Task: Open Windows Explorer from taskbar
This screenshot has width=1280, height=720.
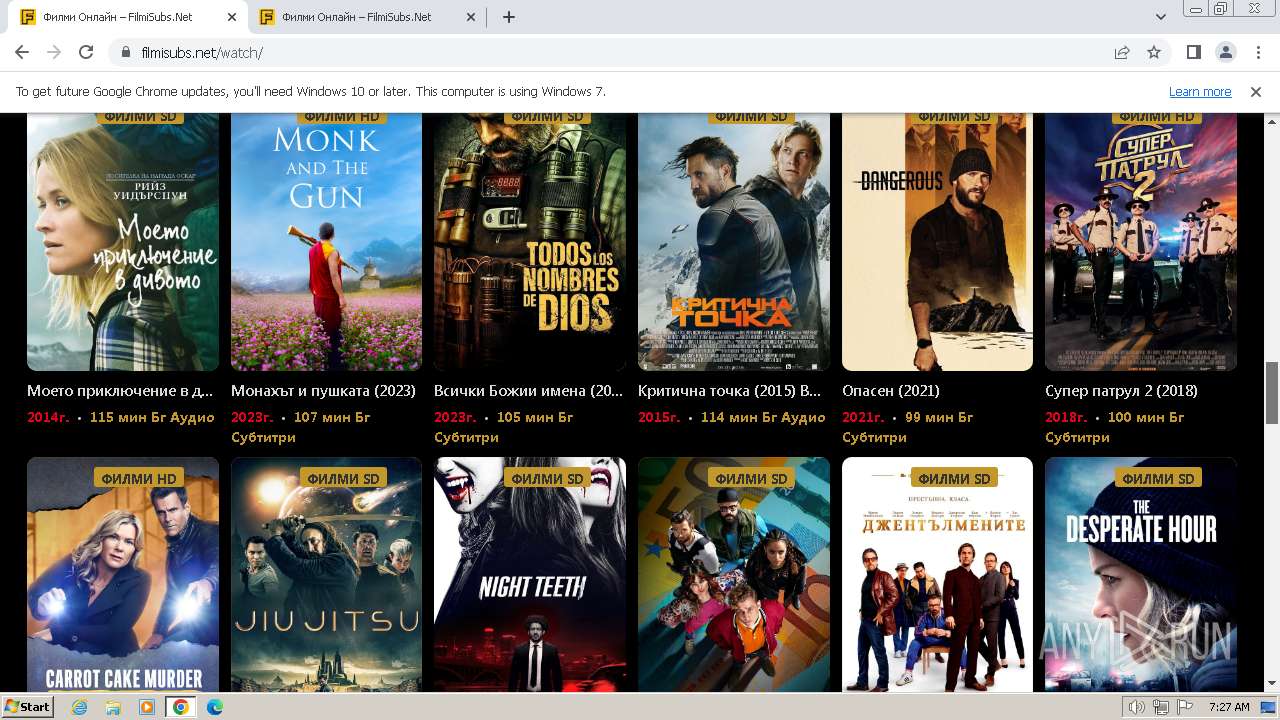Action: (x=113, y=707)
